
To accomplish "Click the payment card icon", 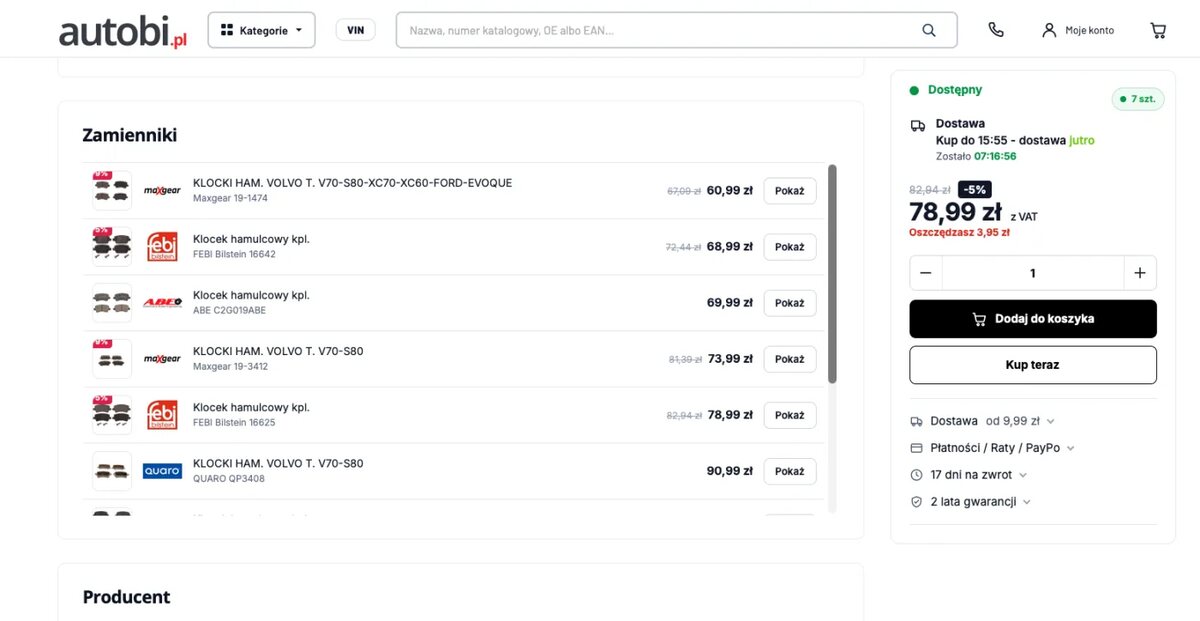I will tap(916, 448).
